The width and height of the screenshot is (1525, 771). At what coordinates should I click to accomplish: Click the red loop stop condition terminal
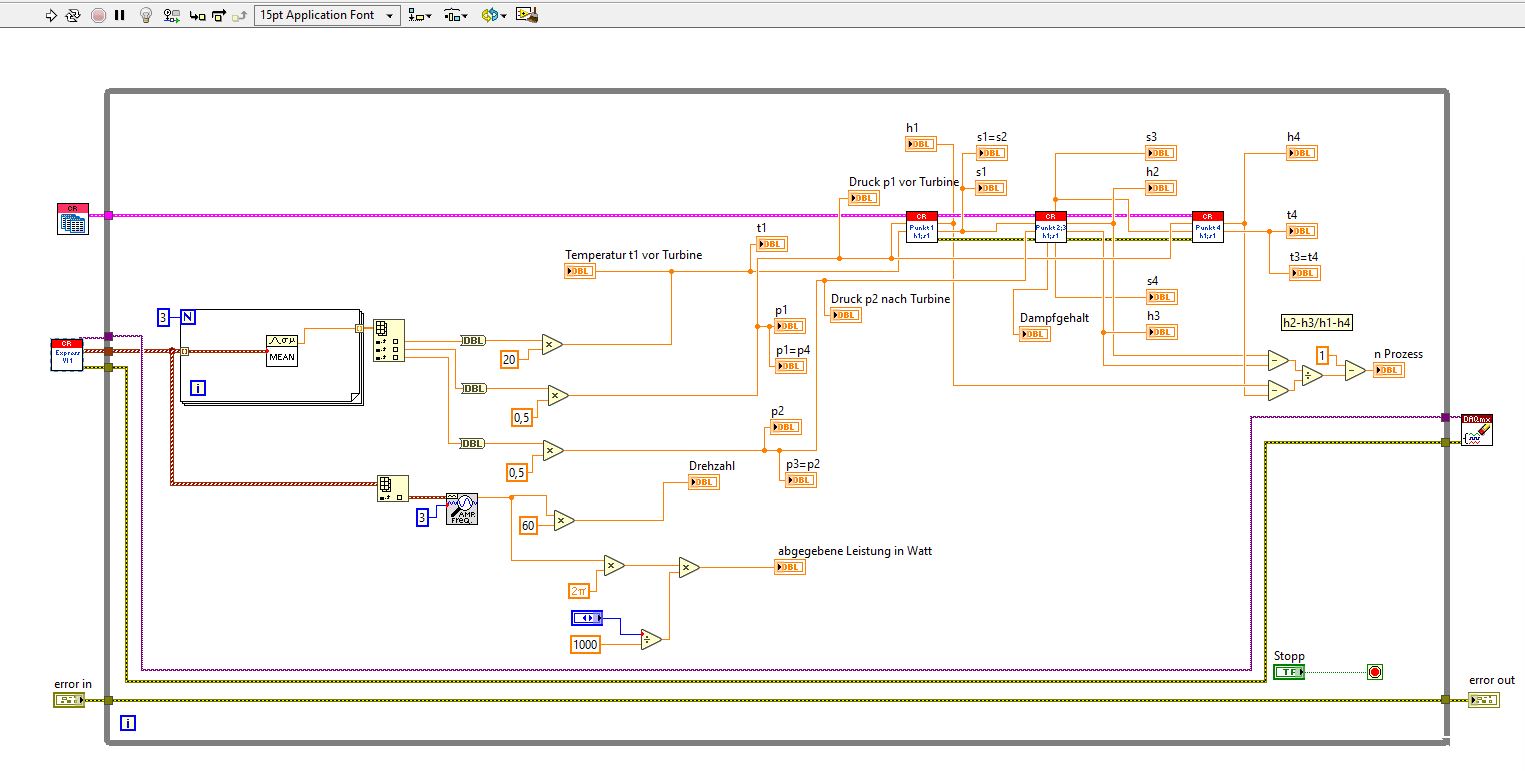(x=1374, y=672)
